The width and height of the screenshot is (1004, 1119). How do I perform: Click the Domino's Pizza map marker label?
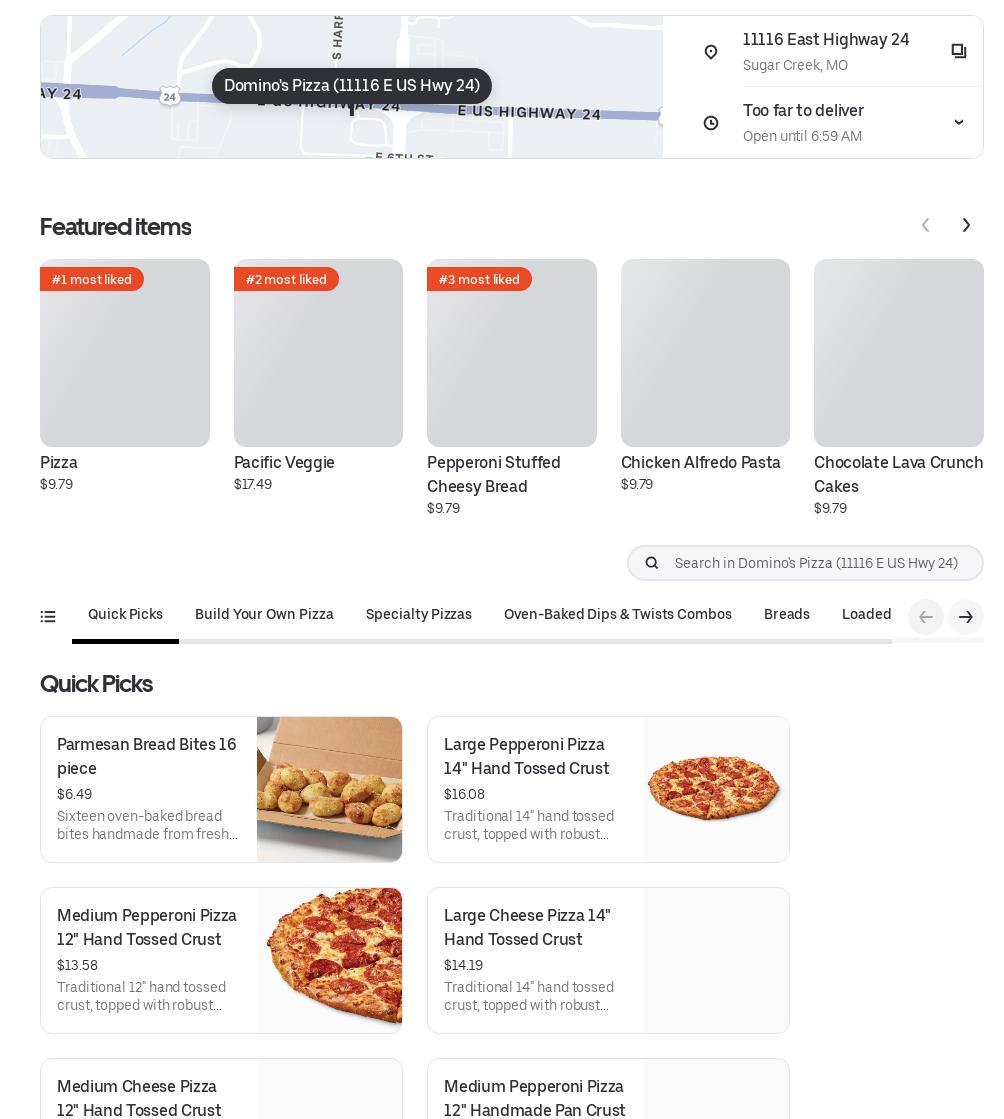352,86
